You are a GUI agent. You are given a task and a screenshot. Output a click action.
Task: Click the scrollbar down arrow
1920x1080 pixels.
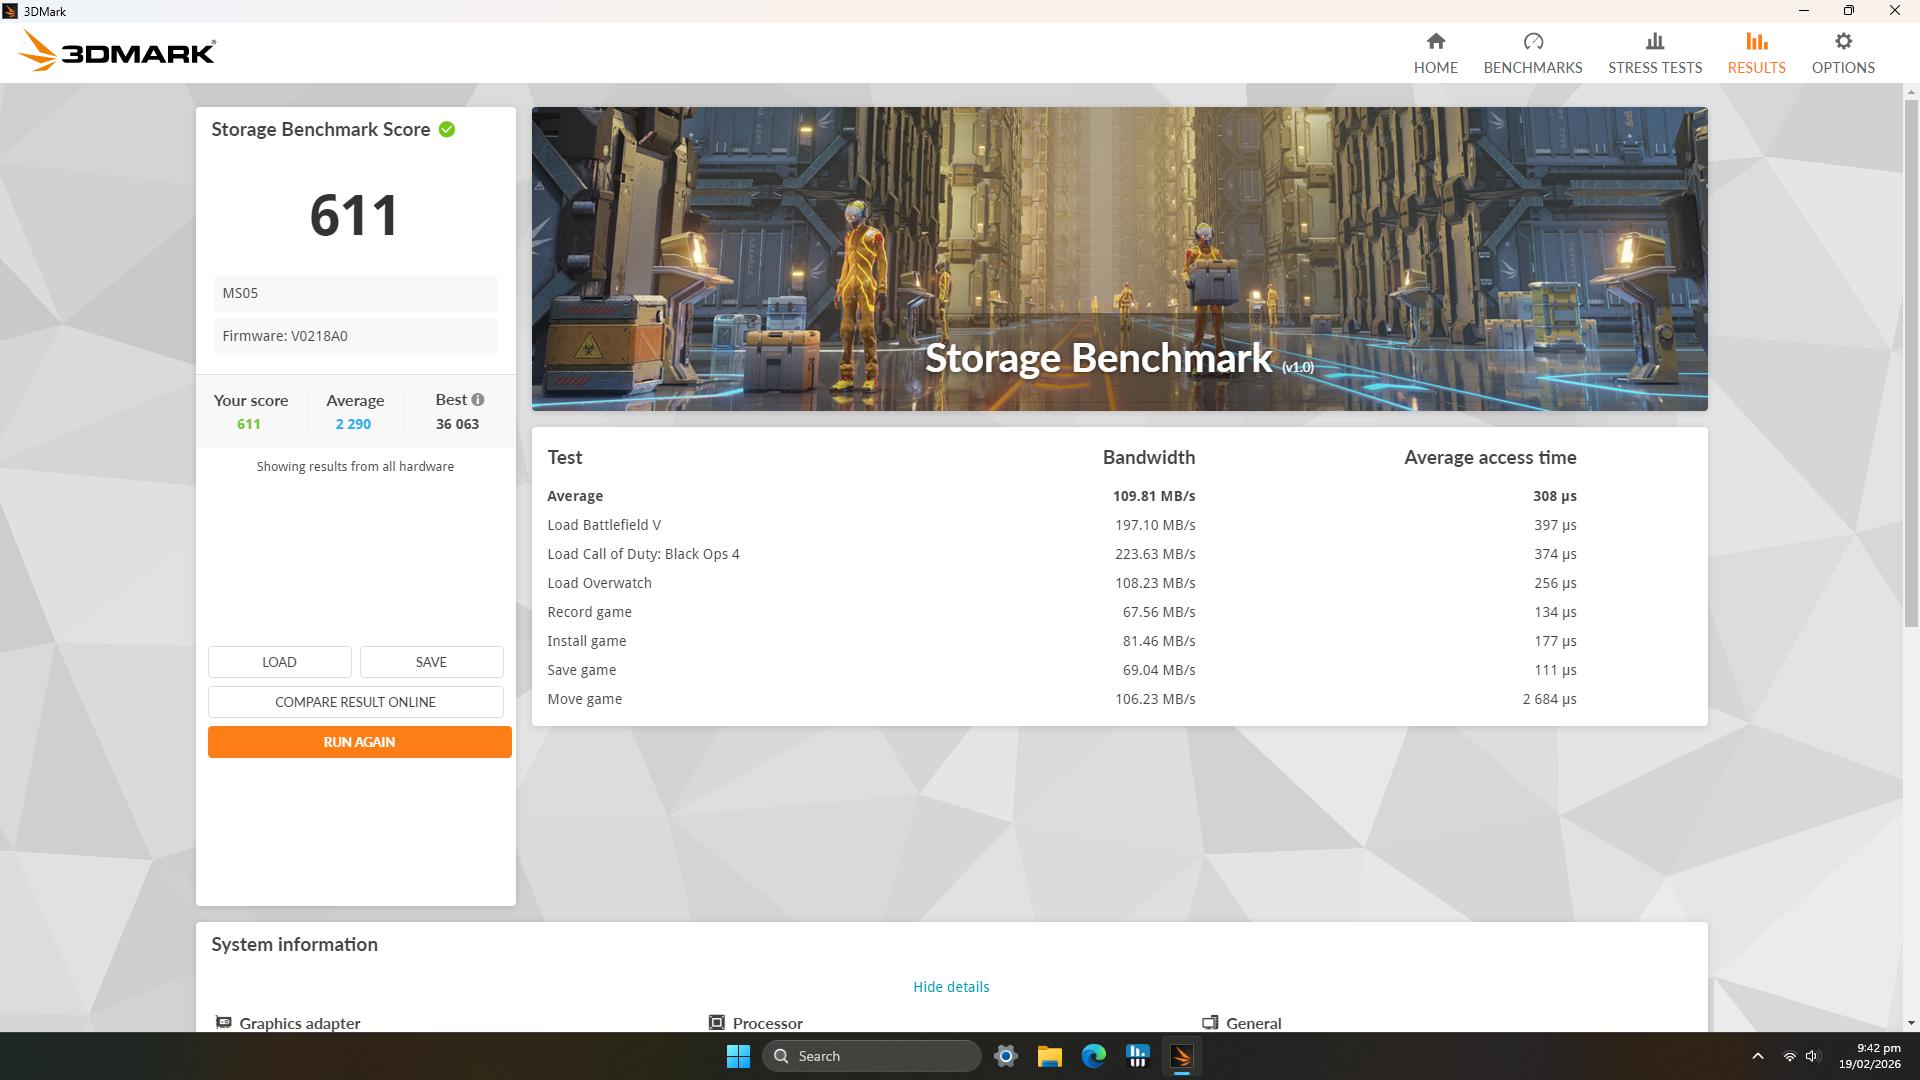point(1911,1023)
